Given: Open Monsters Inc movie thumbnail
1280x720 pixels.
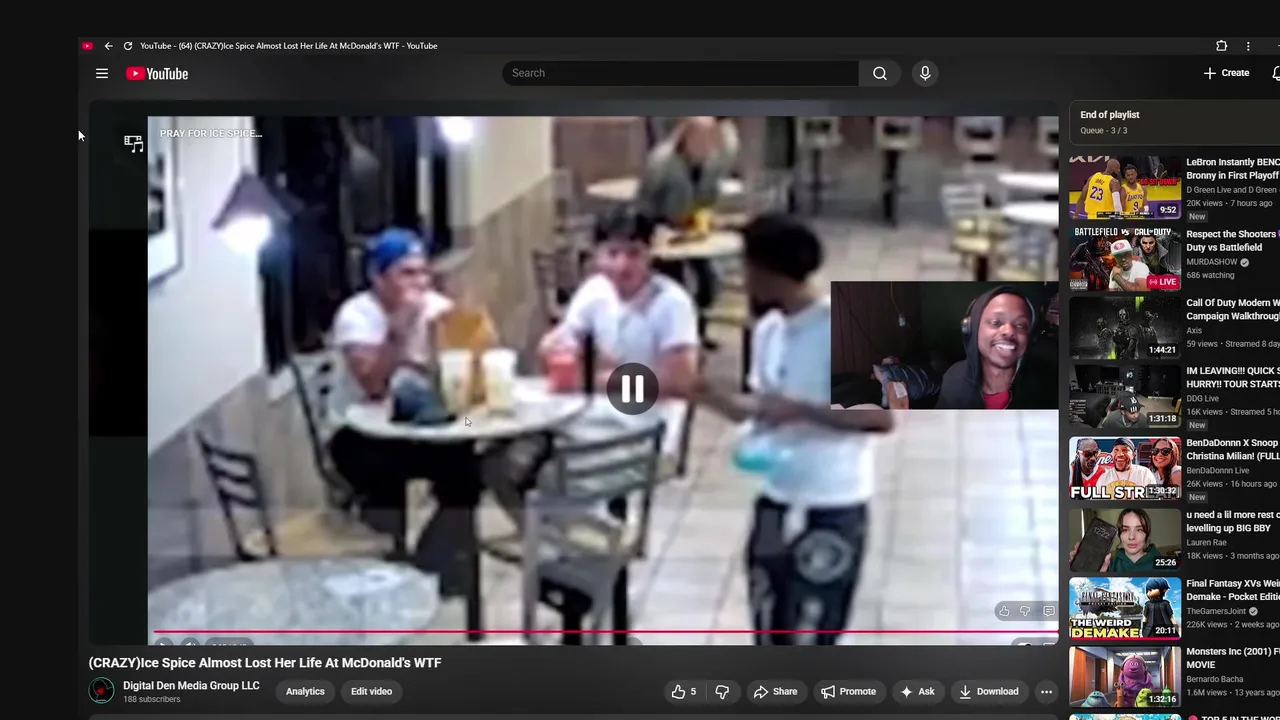Looking at the screenshot, I should (1125, 677).
